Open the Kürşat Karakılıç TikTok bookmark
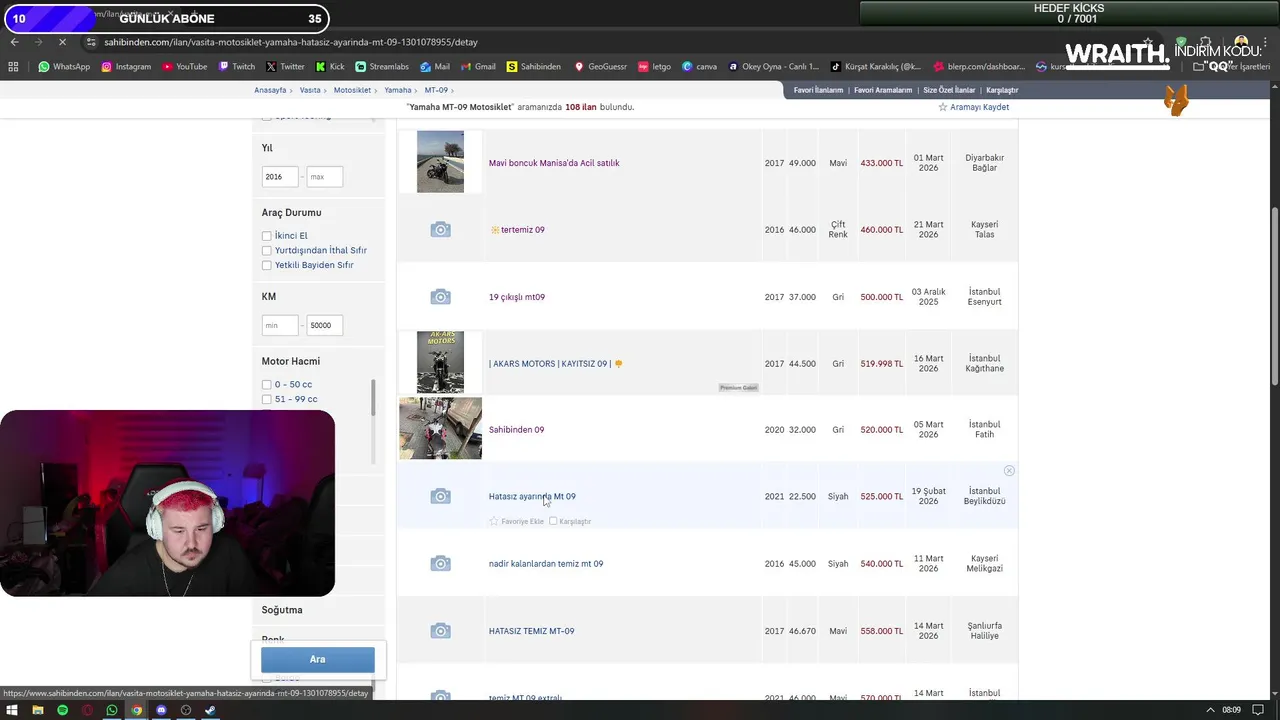The height and width of the screenshot is (720, 1280). (874, 67)
